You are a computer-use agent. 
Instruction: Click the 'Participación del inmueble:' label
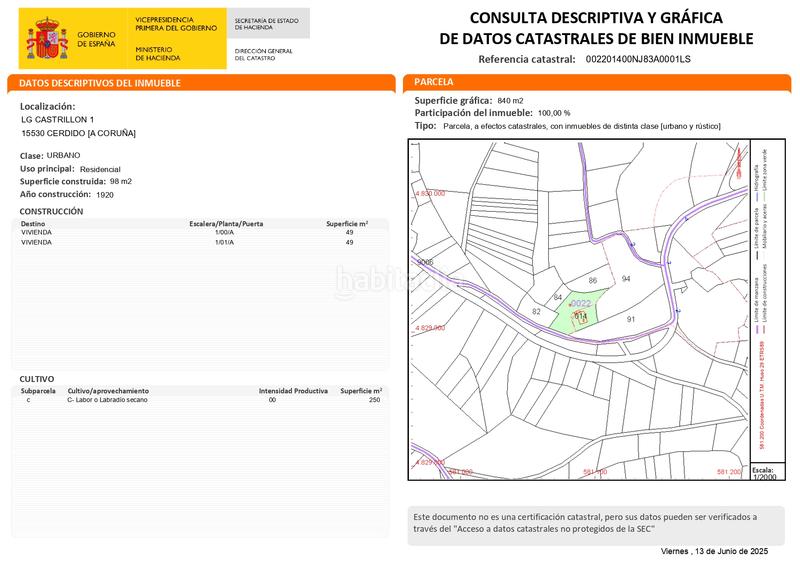[x=473, y=113]
